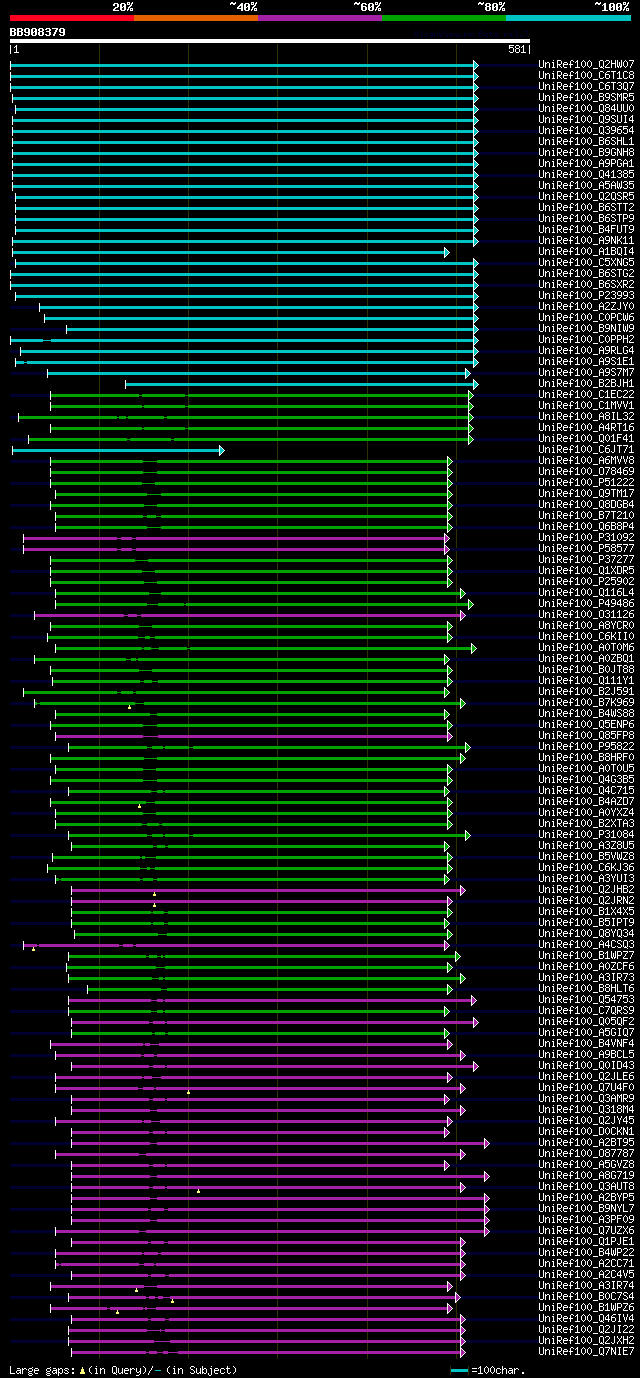Open the hit UniRef100_Q41385
Image resolution: width=640 pixels, height=1378 pixels.
(586, 175)
